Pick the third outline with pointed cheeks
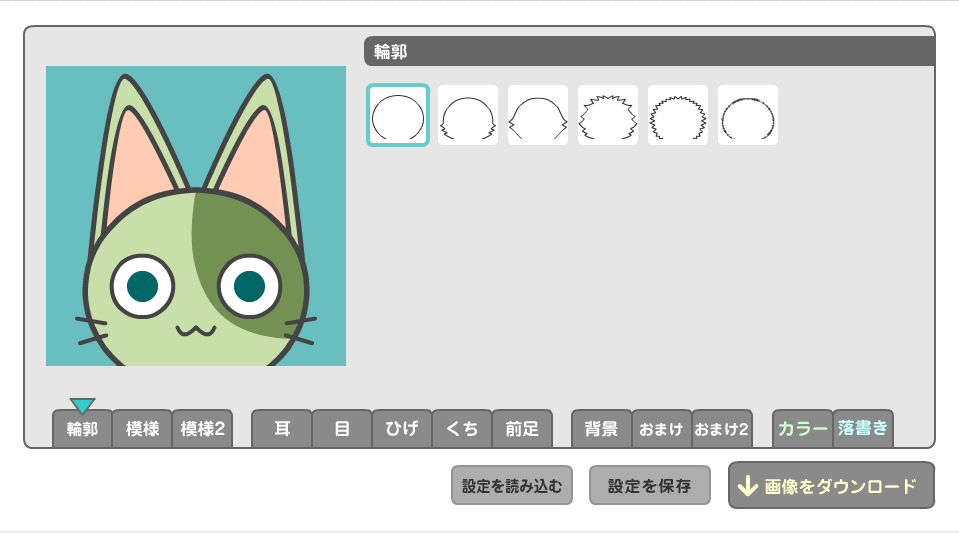Screen dimensions: 959x533 coord(538,115)
